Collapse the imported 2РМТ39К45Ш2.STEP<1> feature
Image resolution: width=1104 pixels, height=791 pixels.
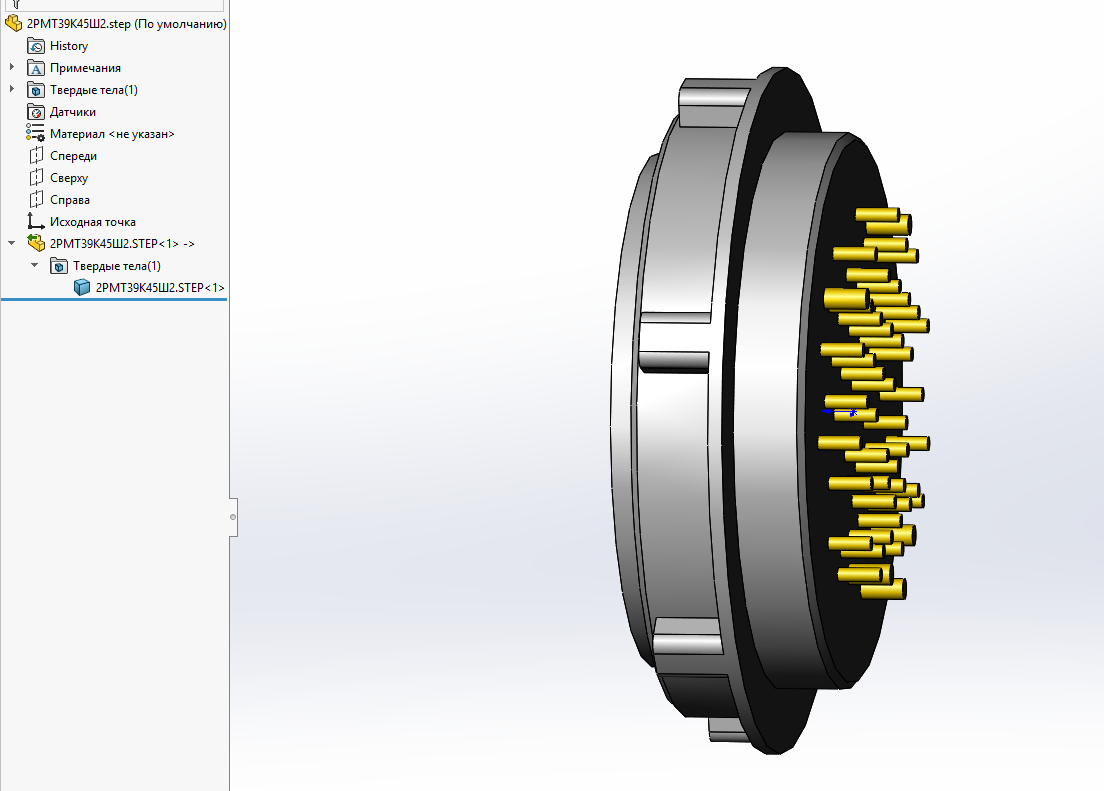pyautogui.click(x=12, y=244)
